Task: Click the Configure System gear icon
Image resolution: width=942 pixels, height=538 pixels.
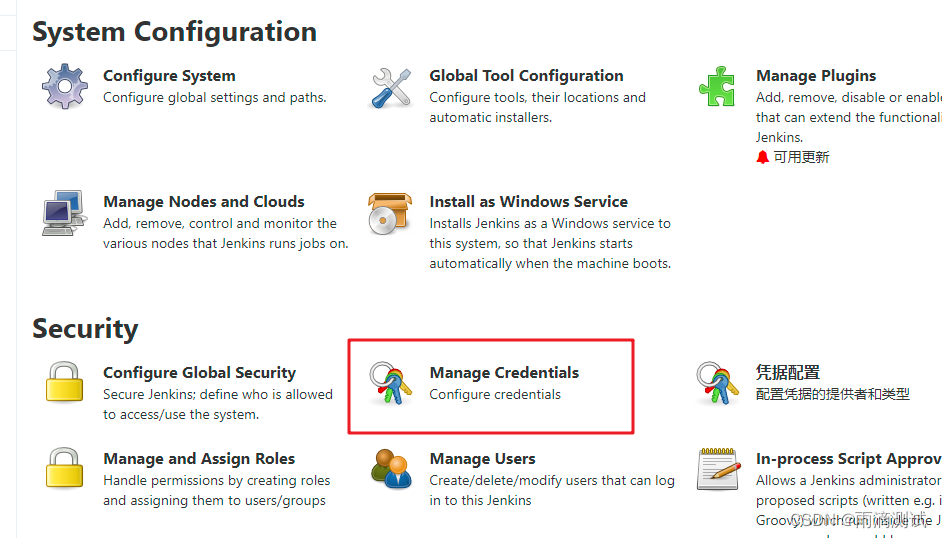Action: click(65, 86)
